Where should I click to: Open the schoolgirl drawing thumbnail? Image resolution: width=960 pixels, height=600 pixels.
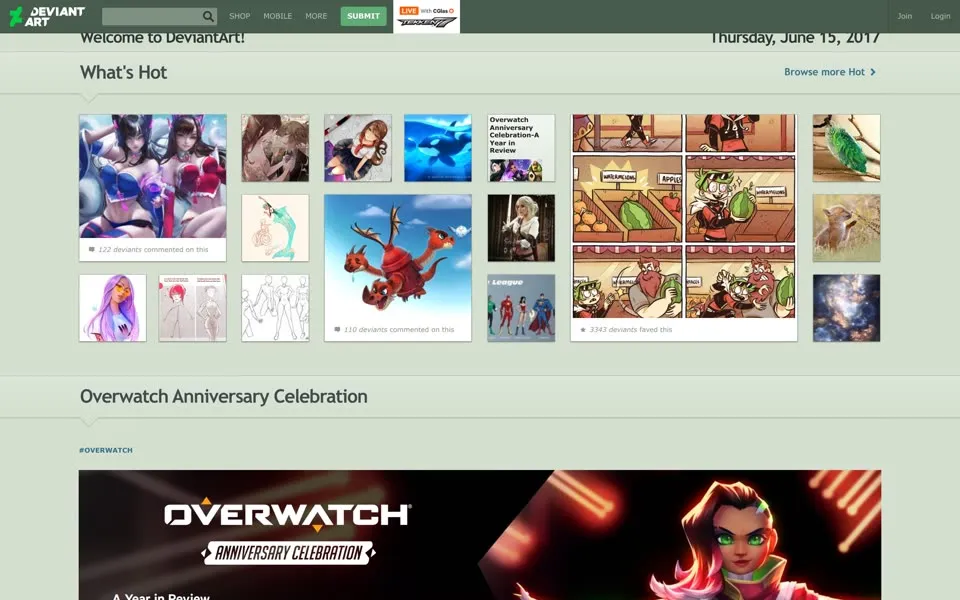[x=358, y=148]
